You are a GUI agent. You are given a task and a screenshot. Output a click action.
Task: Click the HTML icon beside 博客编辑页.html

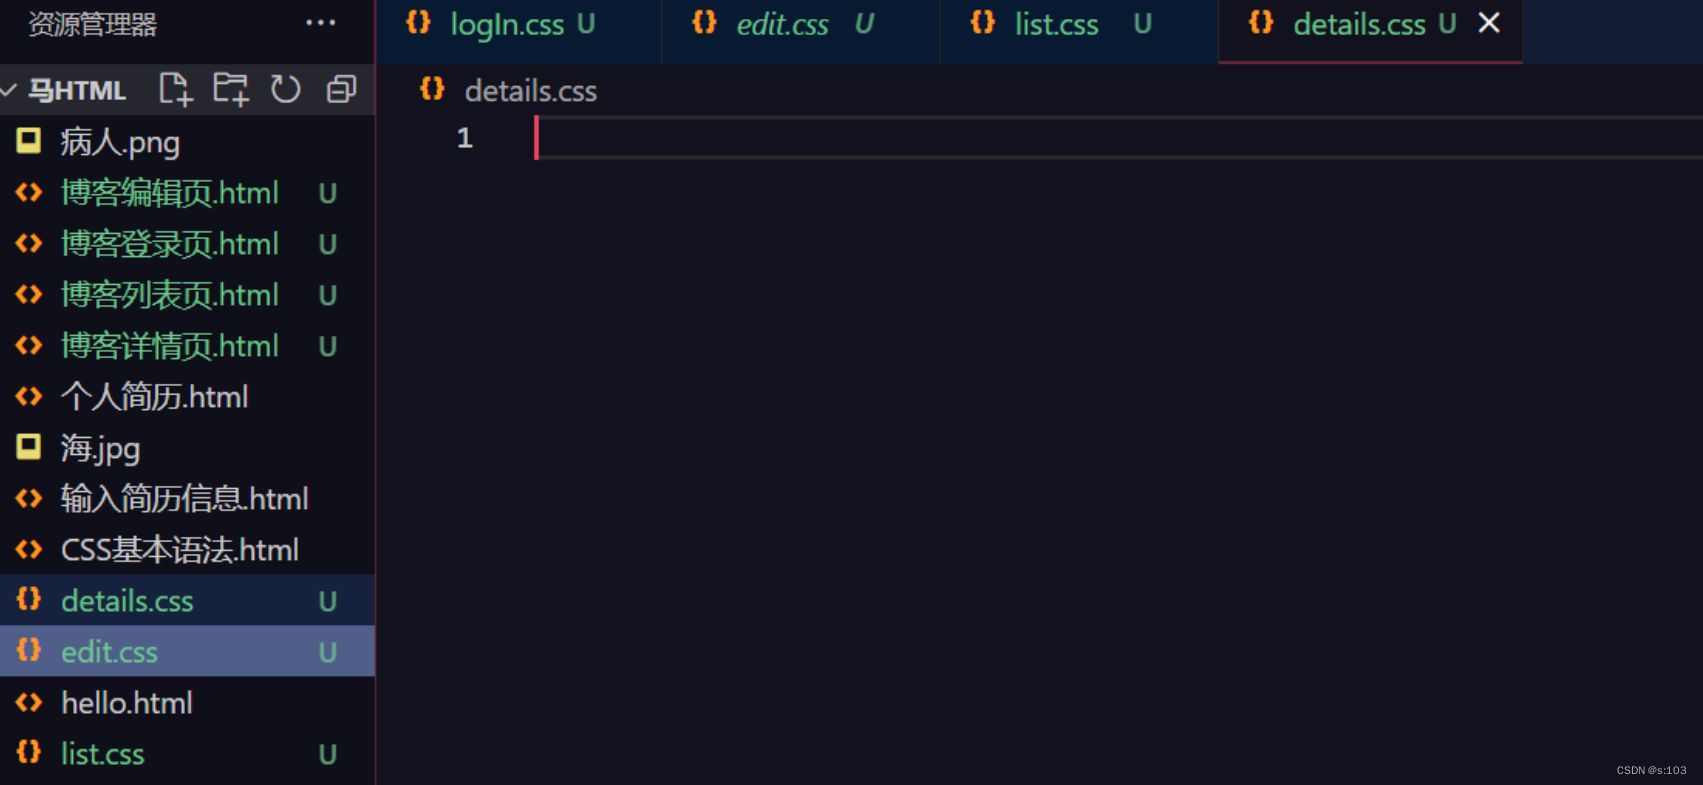pyautogui.click(x=29, y=192)
